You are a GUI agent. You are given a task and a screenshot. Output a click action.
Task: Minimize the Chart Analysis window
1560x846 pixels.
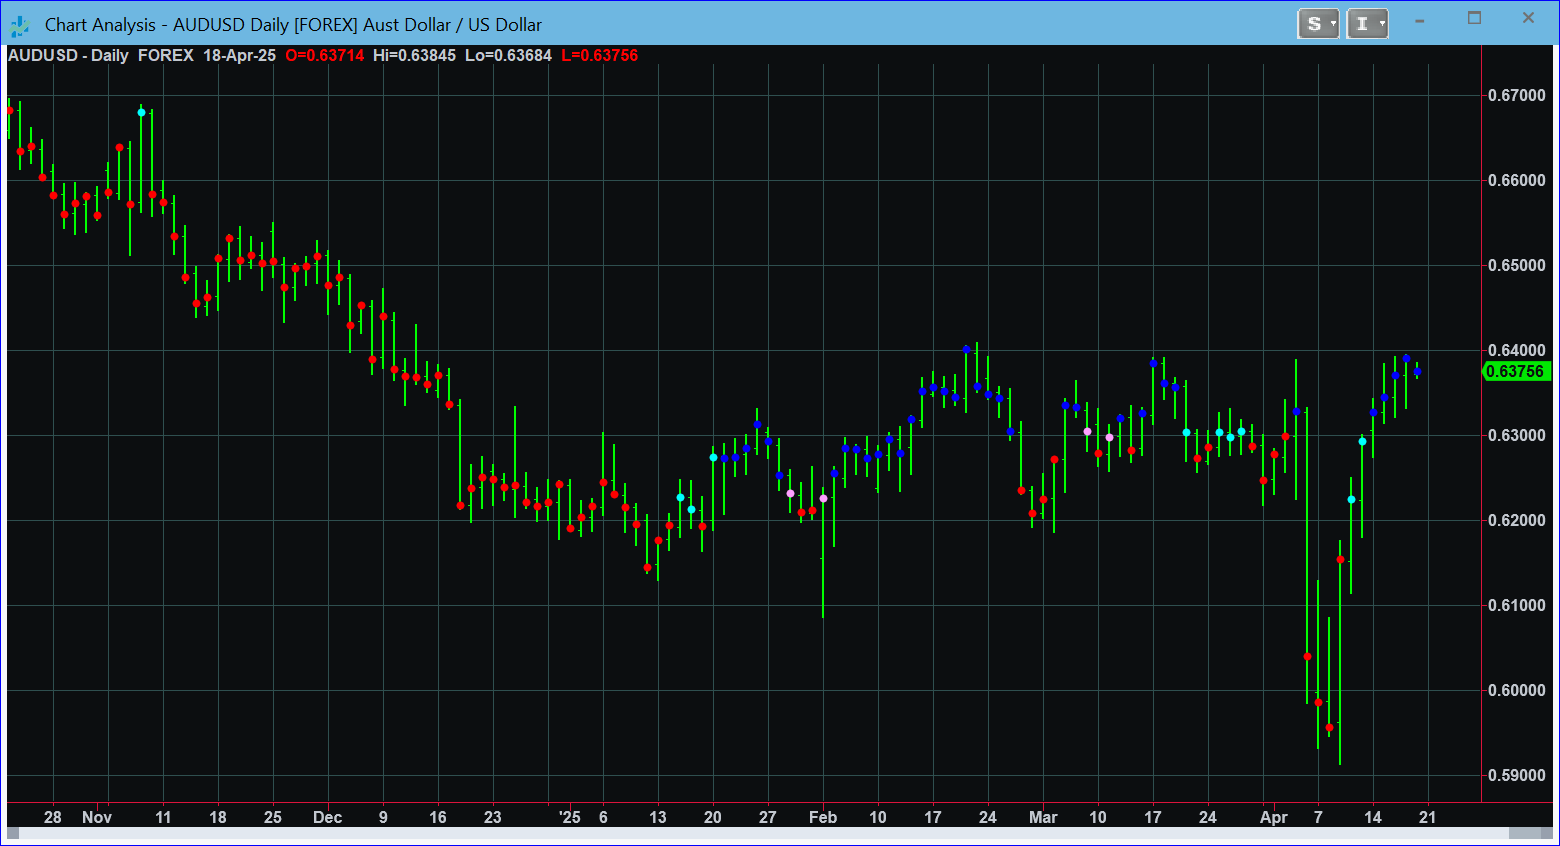(x=1420, y=19)
